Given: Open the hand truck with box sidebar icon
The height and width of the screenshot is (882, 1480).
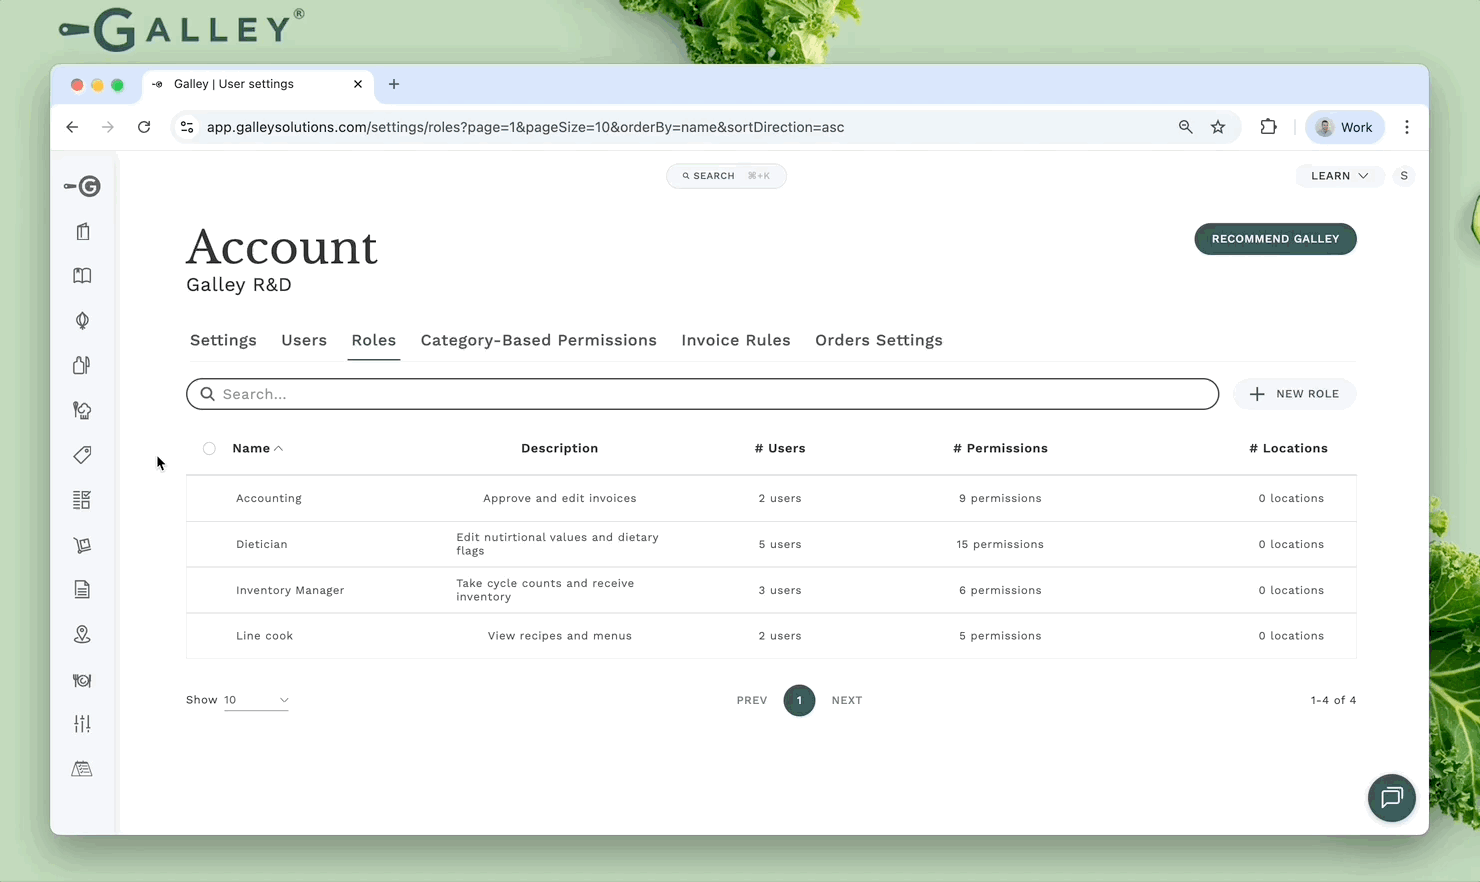Looking at the screenshot, I should coord(82,545).
